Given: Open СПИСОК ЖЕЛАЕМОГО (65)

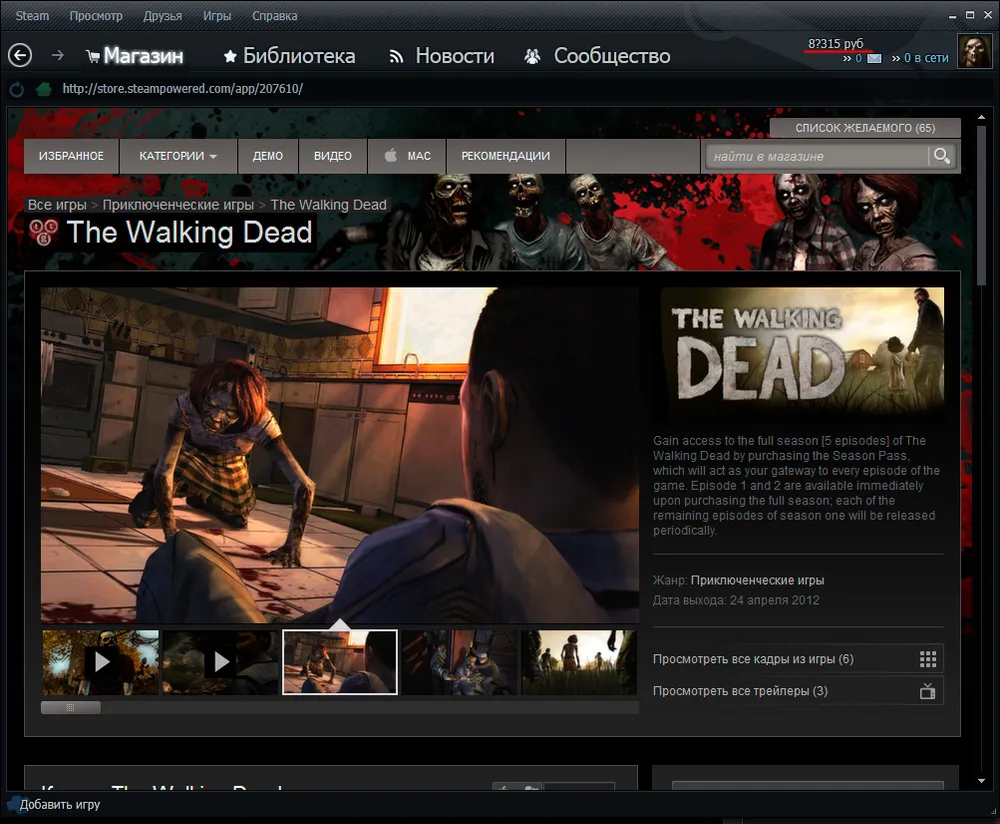Looking at the screenshot, I should point(864,128).
